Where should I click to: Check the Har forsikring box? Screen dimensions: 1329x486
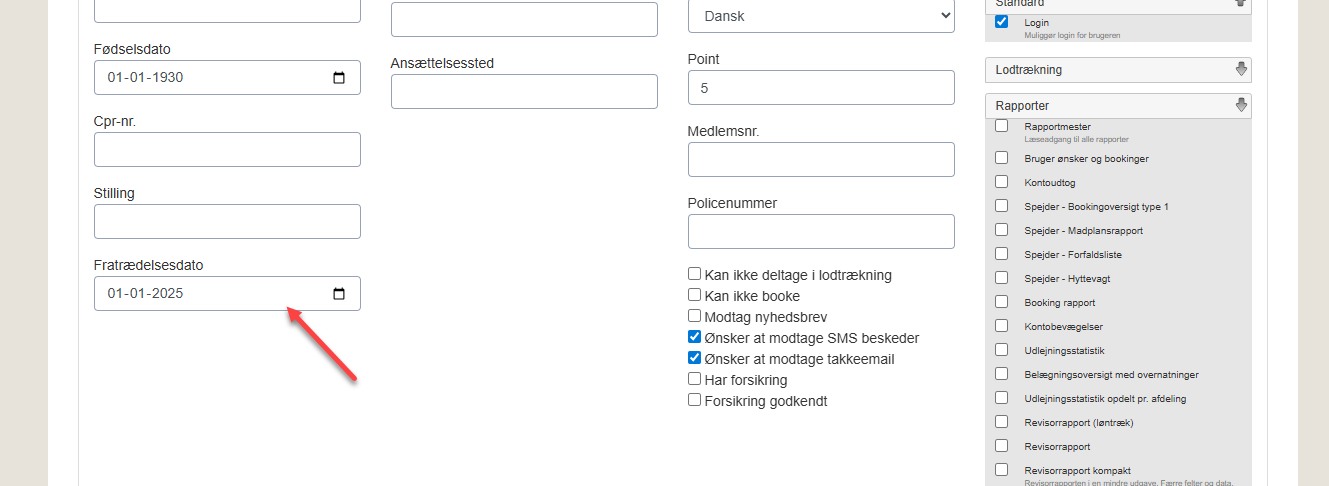(x=694, y=379)
